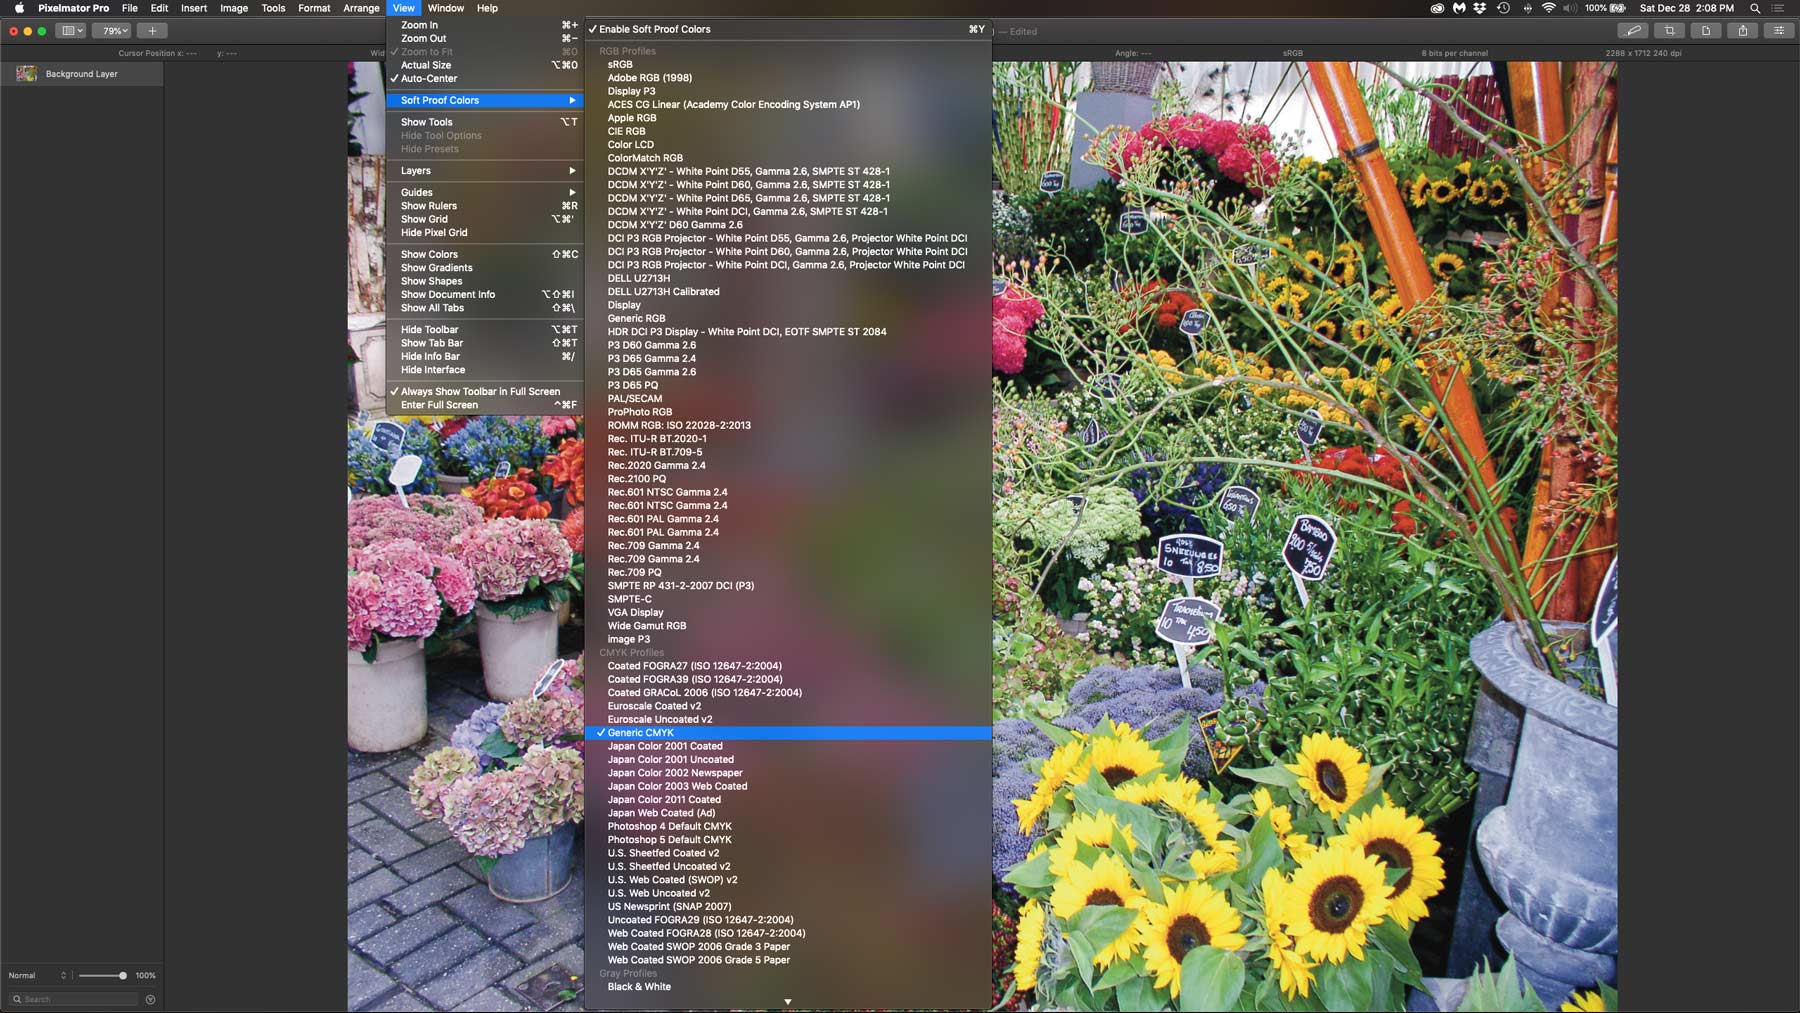Expand the Guides submenu
This screenshot has height=1013, width=1800.
coord(484,192)
